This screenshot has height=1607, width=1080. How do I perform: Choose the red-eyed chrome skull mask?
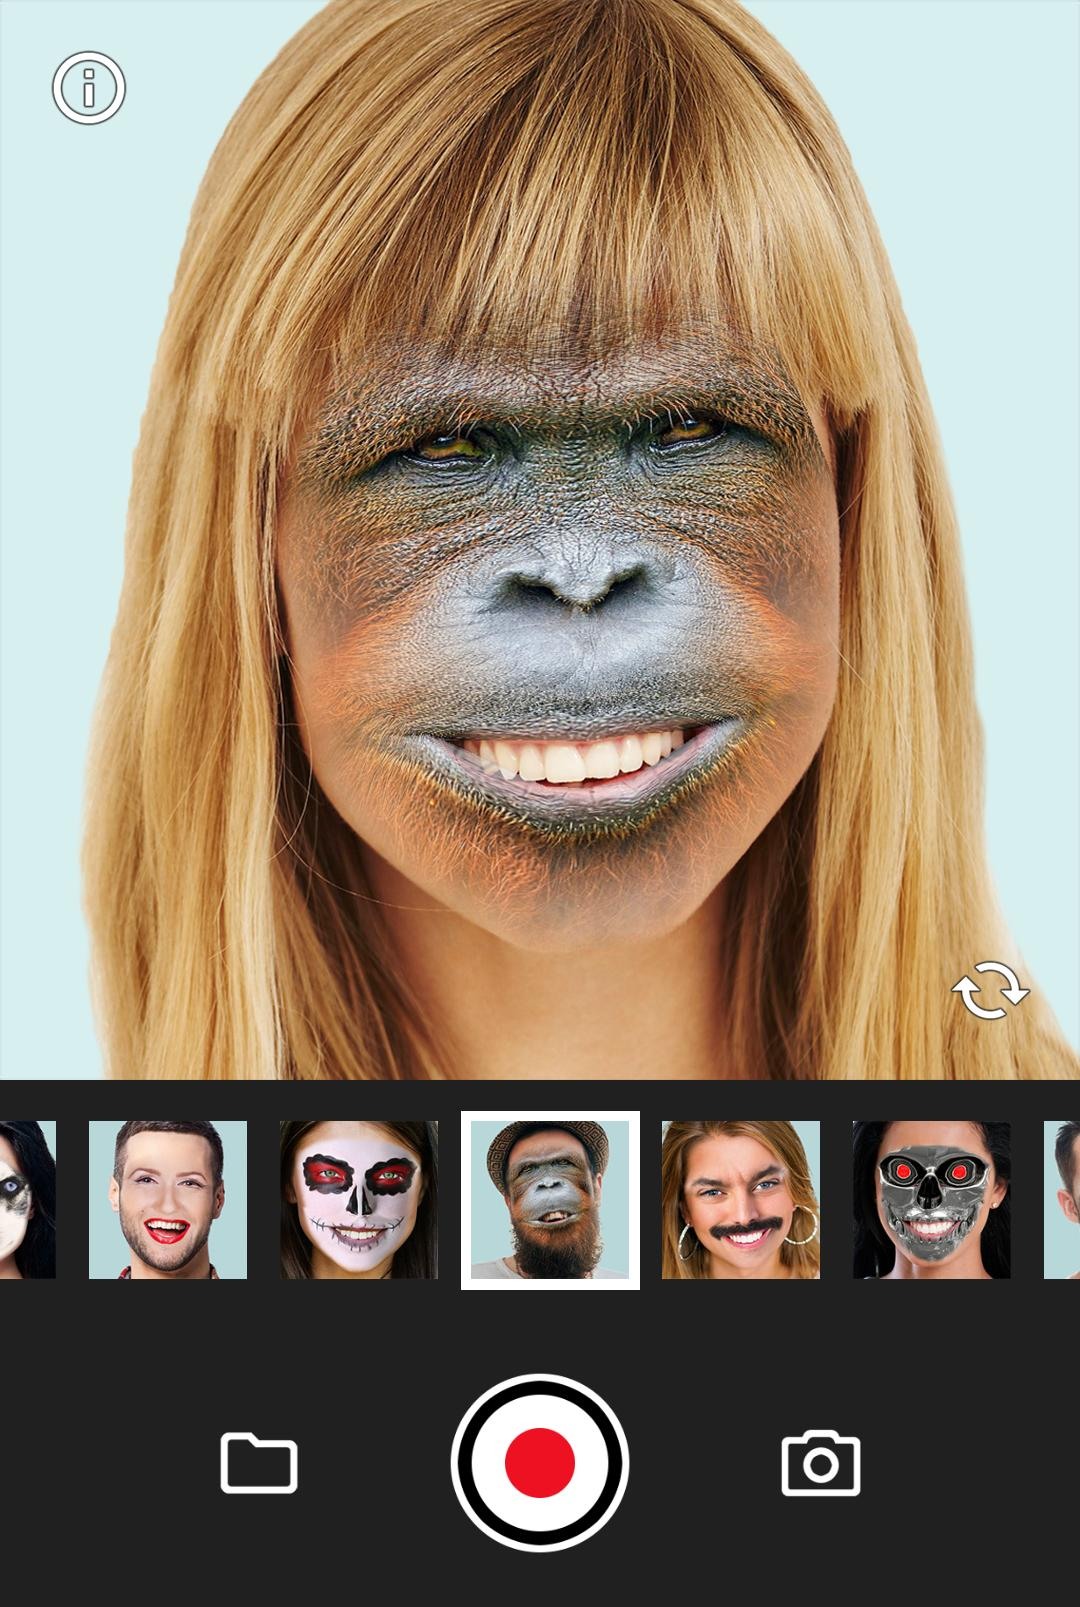(x=931, y=1200)
